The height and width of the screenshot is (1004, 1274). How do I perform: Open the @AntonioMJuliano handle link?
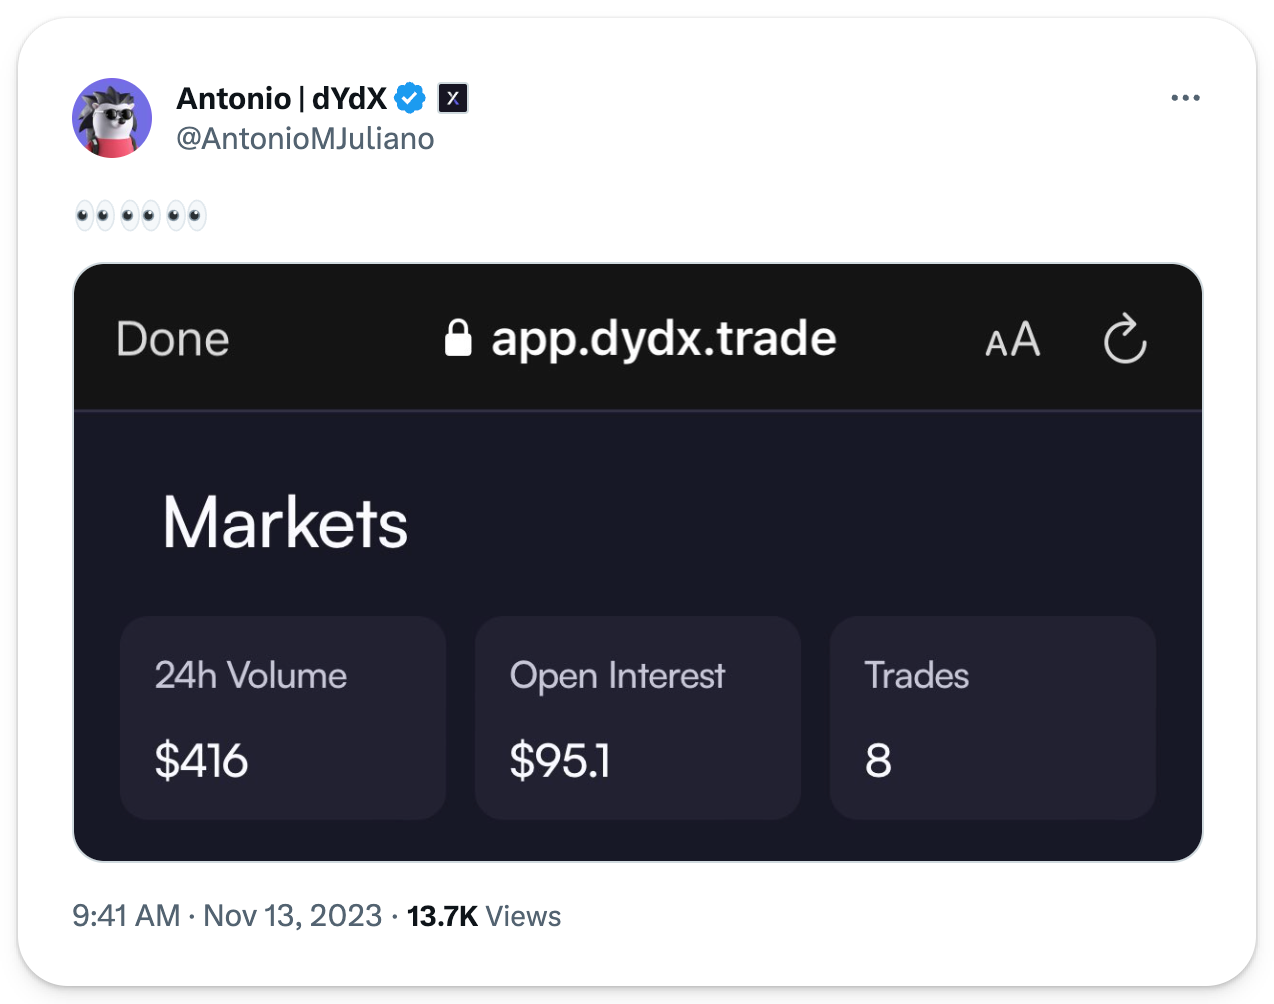pos(305,138)
